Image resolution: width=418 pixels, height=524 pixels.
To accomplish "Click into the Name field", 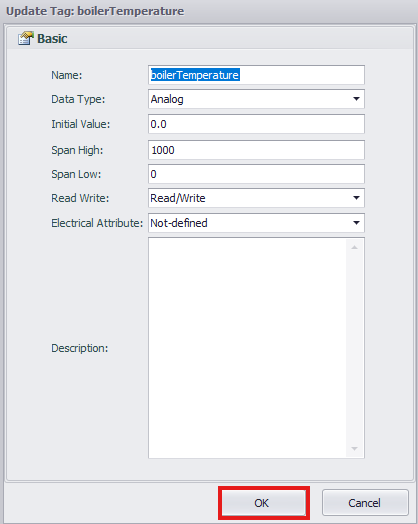I will coord(256,75).
